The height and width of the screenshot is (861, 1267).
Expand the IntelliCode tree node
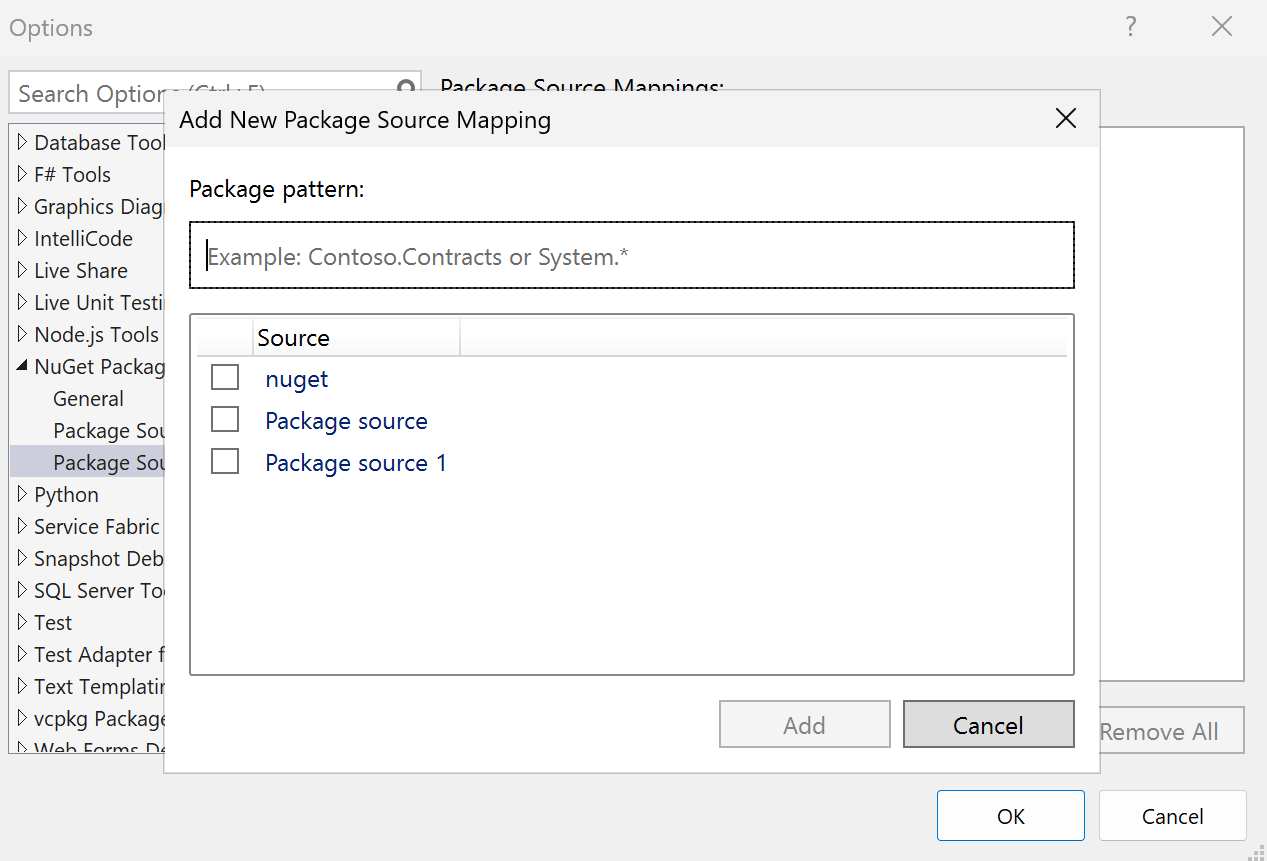[x=23, y=239]
